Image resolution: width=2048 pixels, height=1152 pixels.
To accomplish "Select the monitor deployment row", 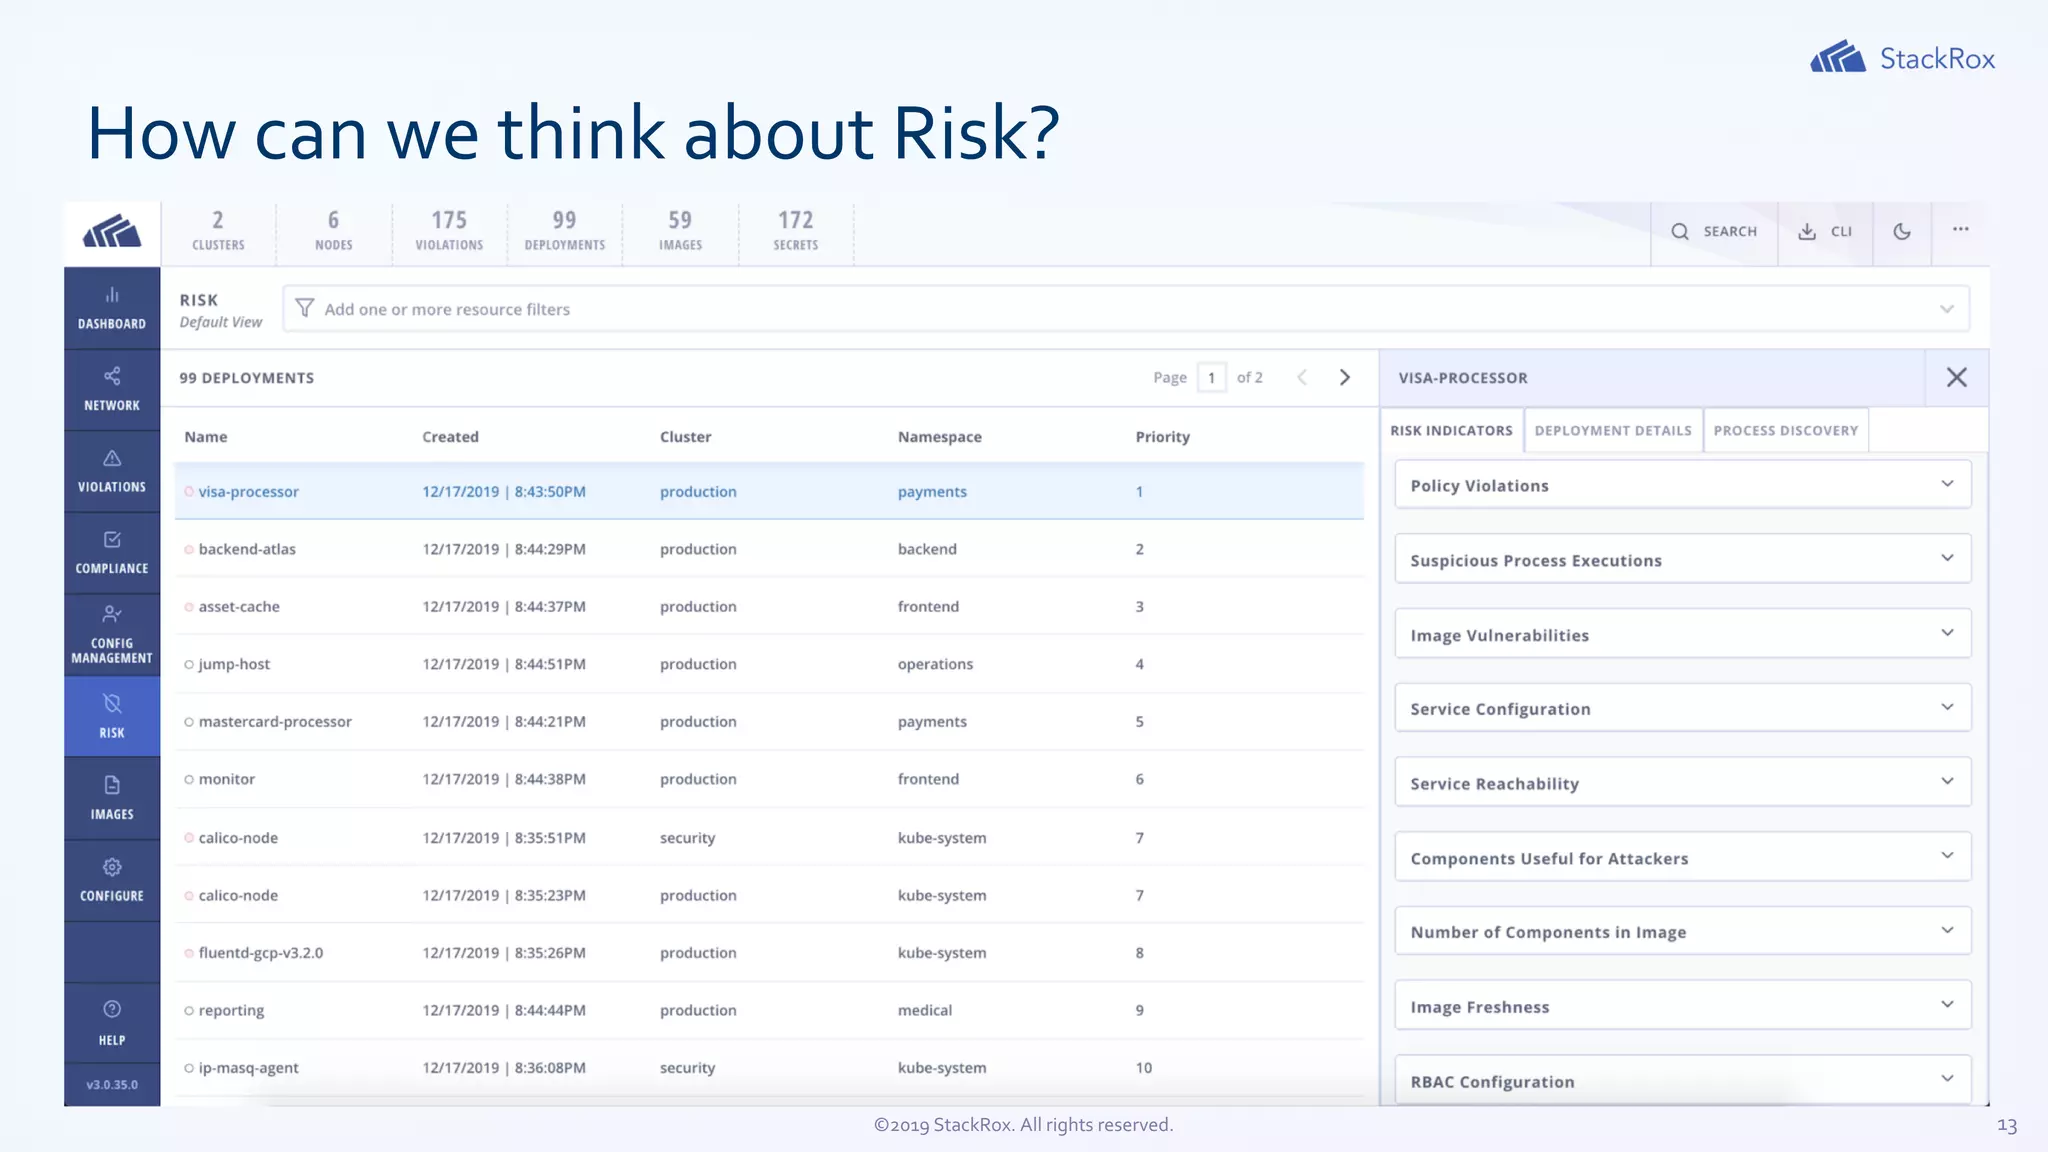I will 769,779.
